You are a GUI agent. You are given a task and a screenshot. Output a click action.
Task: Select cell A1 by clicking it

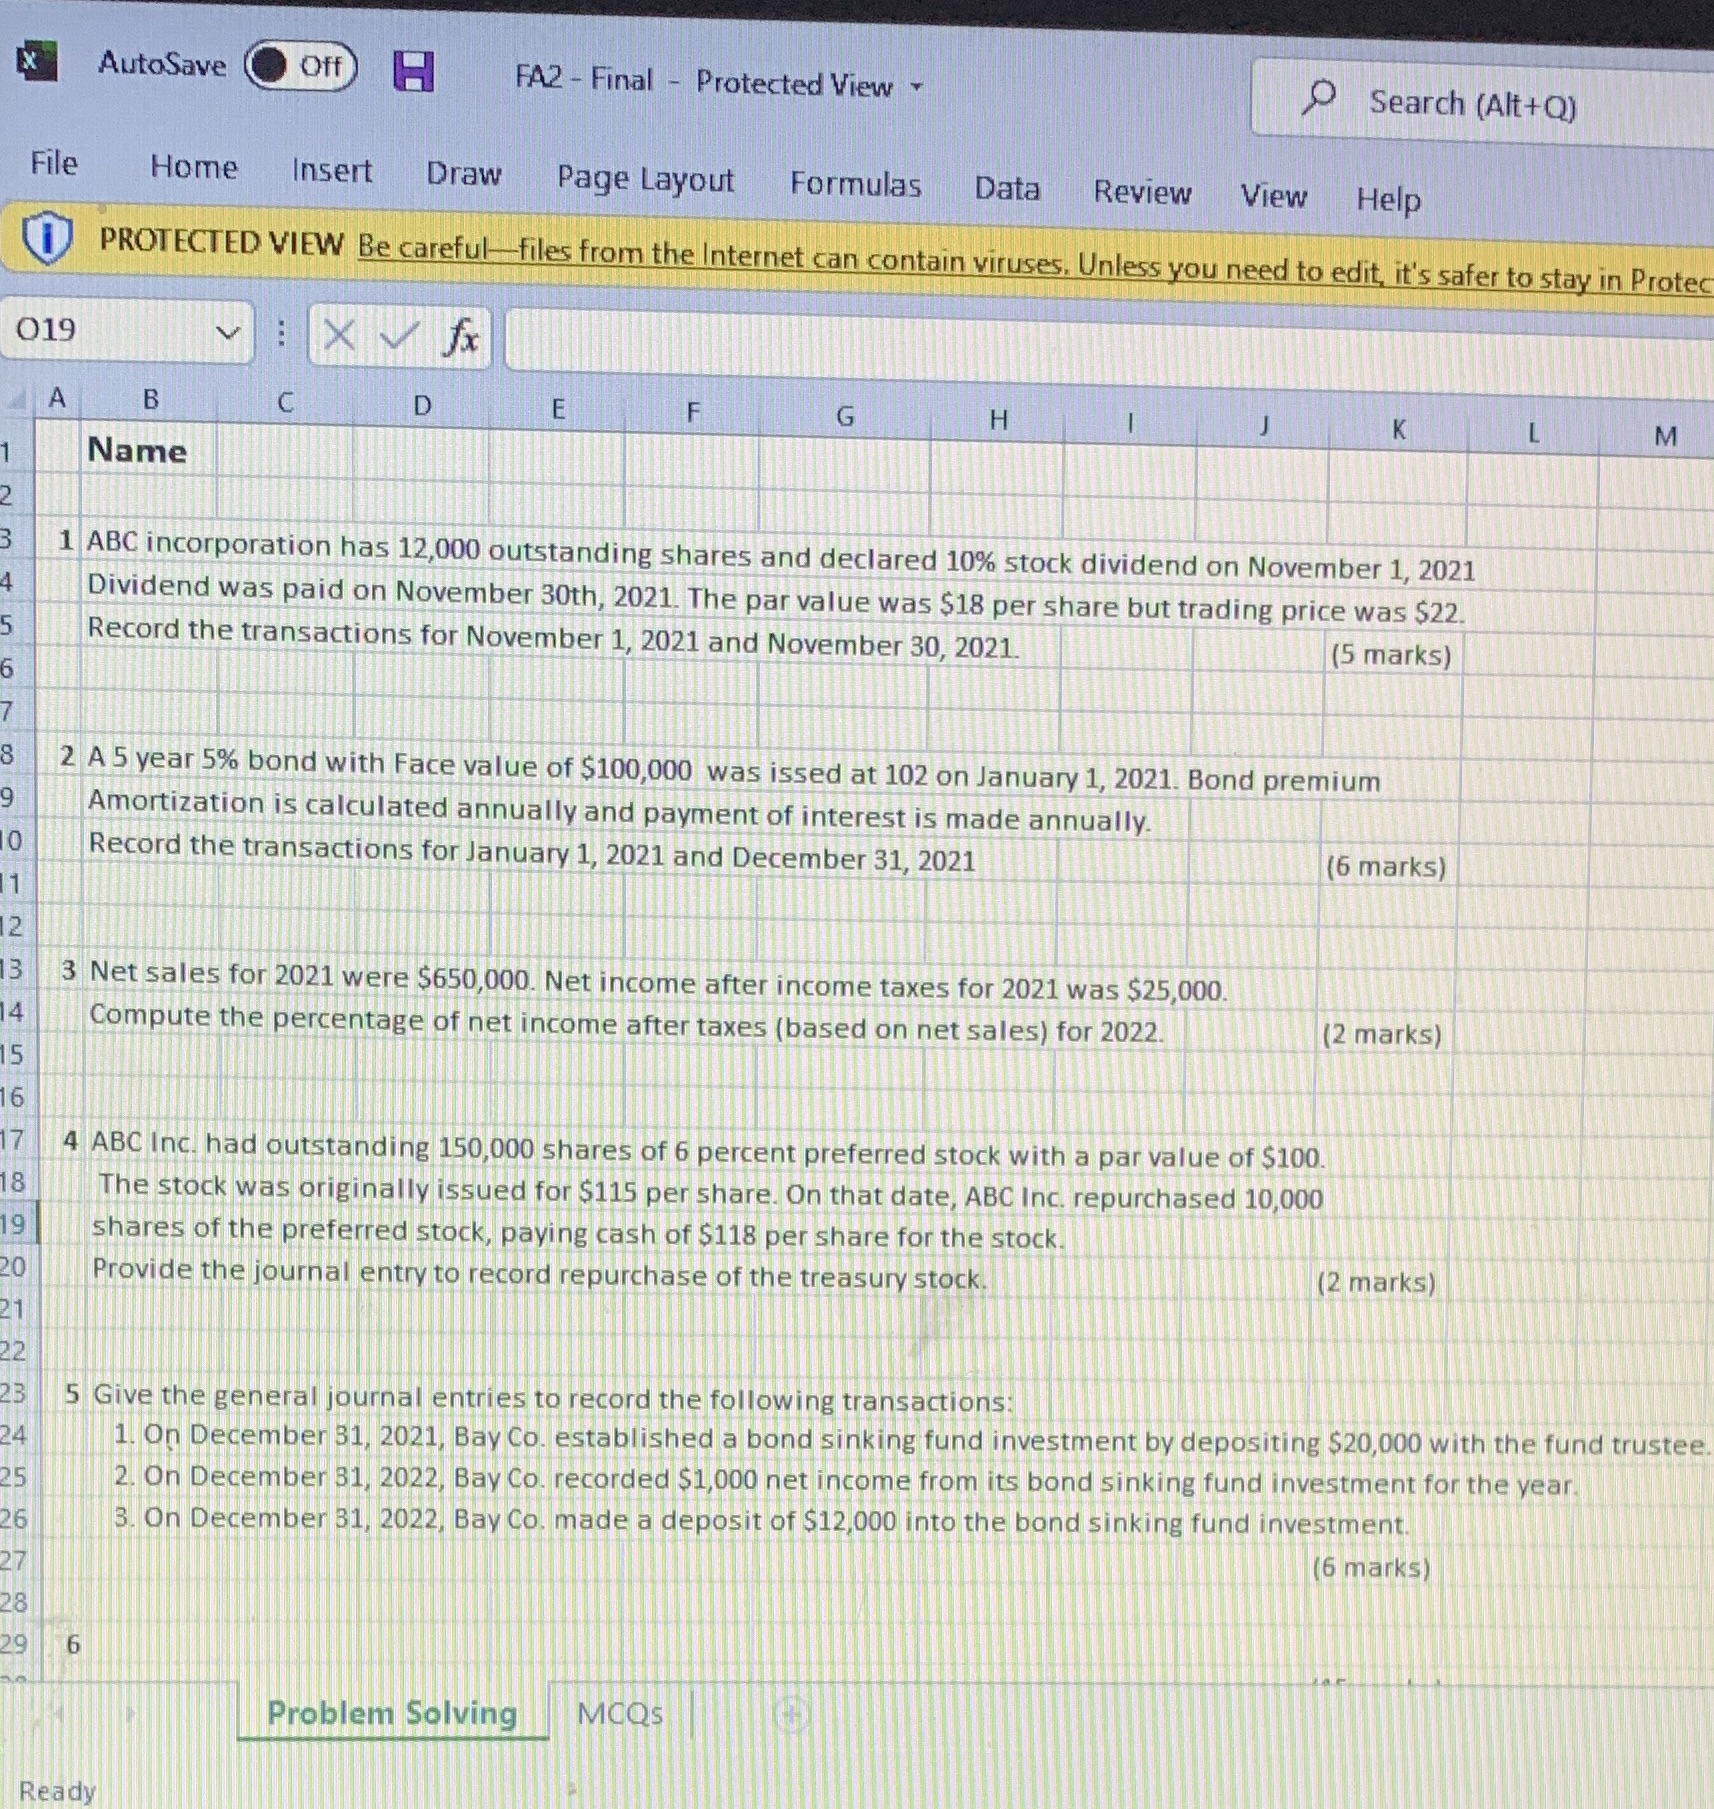coord(57,451)
